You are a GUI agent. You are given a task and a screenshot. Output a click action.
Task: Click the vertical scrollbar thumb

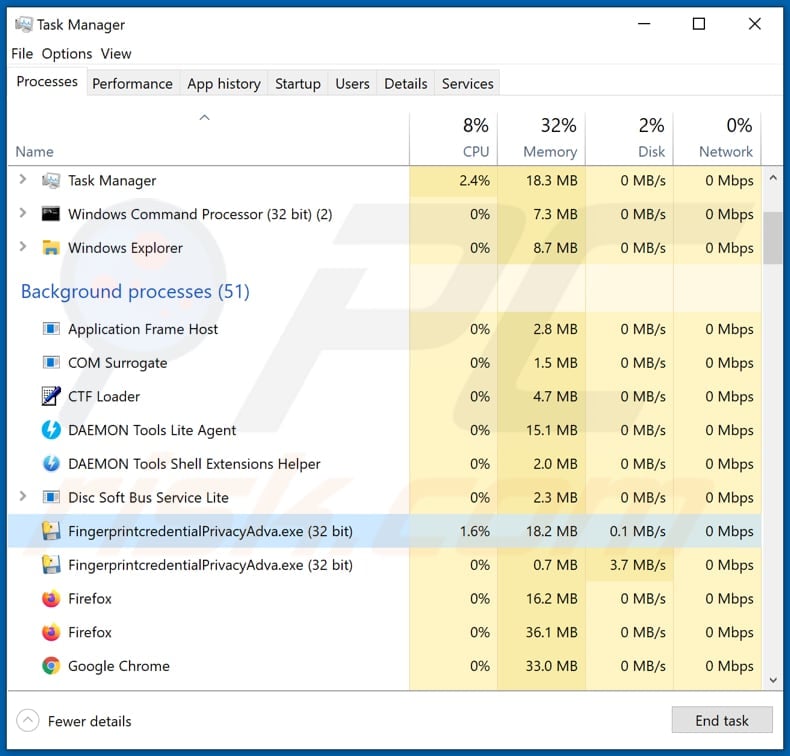click(773, 238)
